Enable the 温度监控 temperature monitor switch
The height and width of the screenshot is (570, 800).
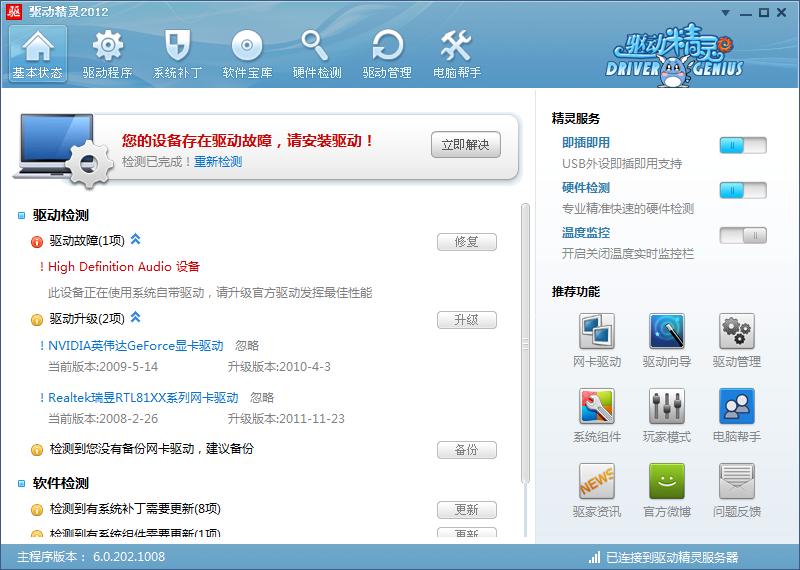(x=742, y=236)
